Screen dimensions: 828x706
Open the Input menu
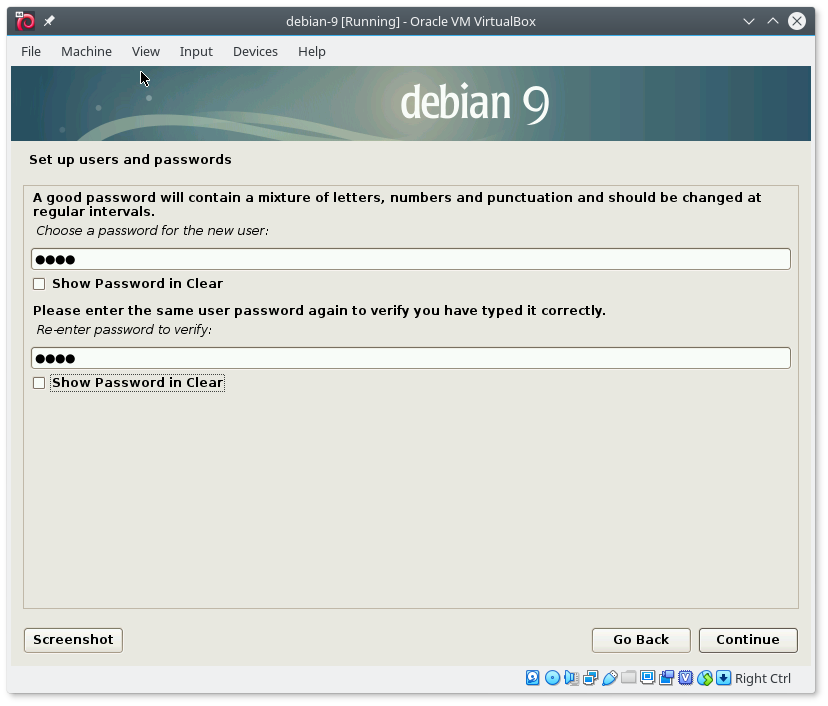click(196, 51)
